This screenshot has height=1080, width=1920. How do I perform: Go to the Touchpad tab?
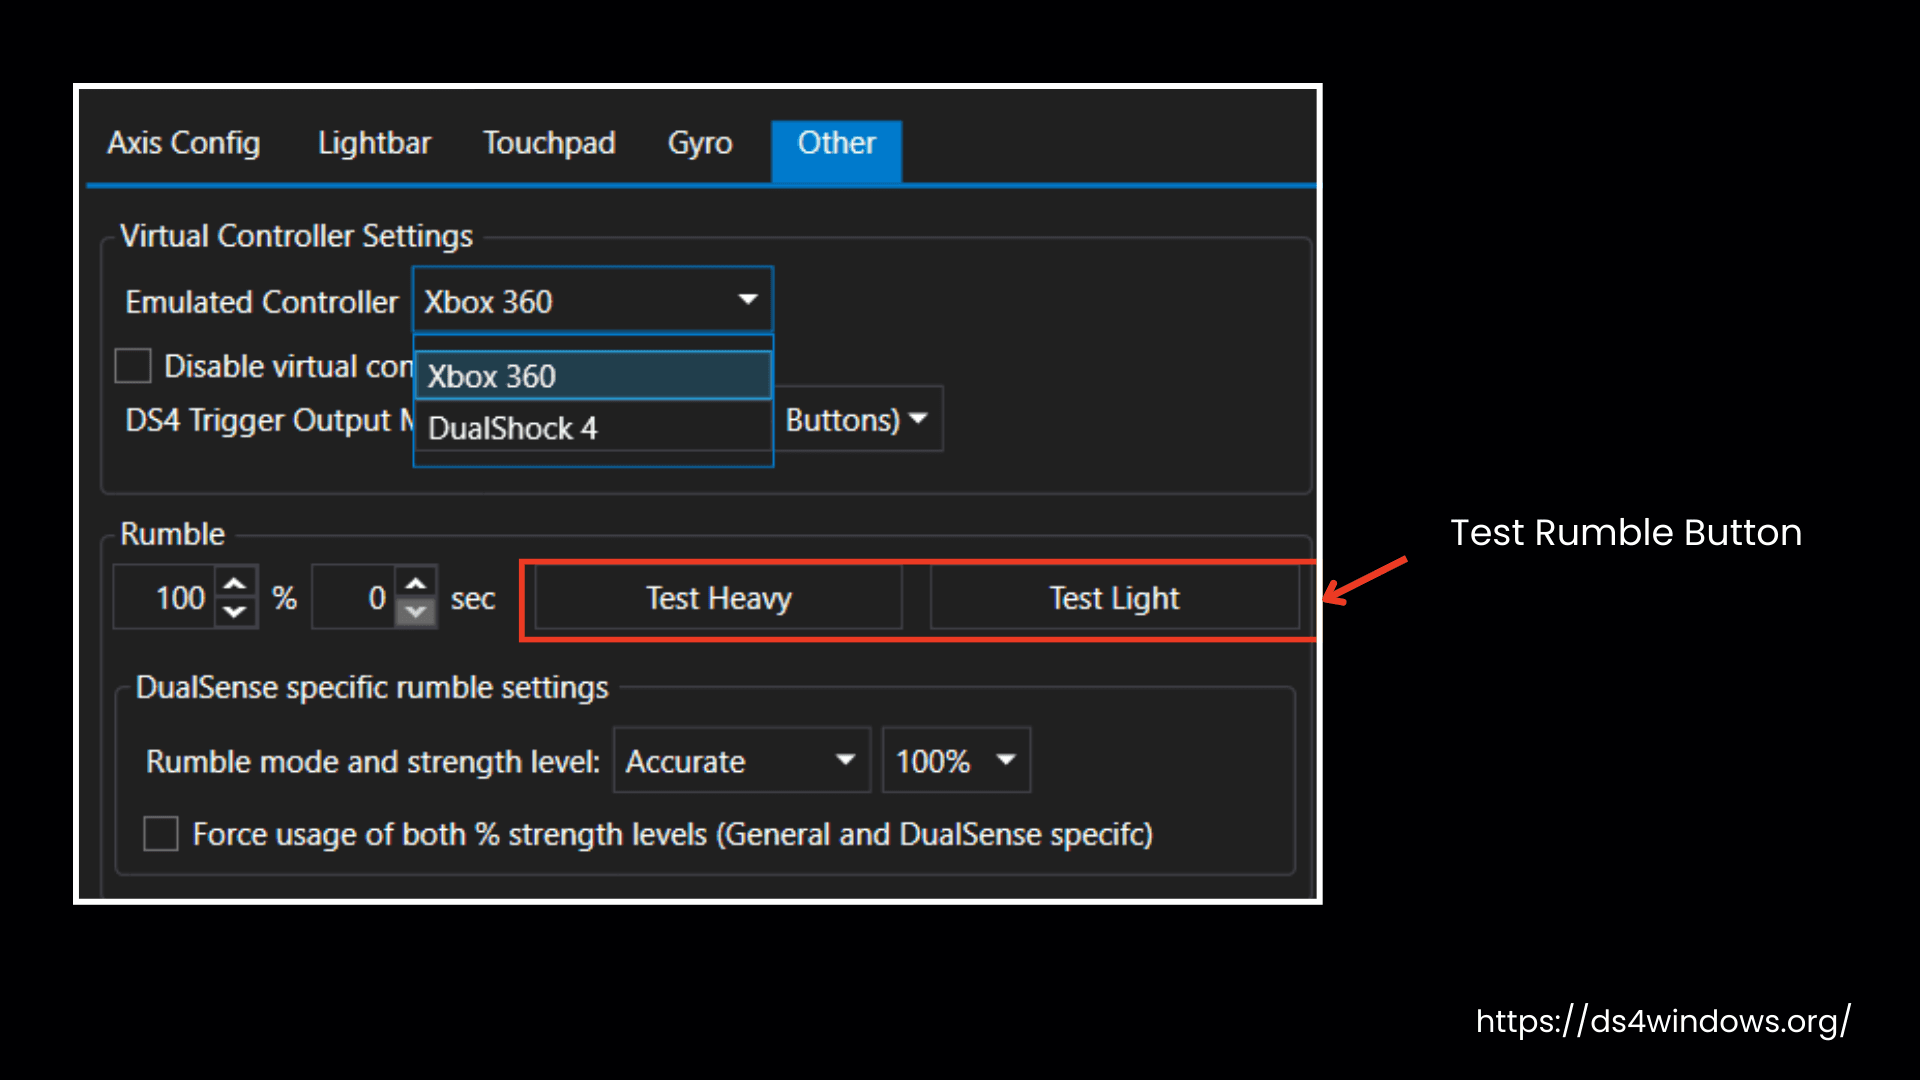click(549, 144)
